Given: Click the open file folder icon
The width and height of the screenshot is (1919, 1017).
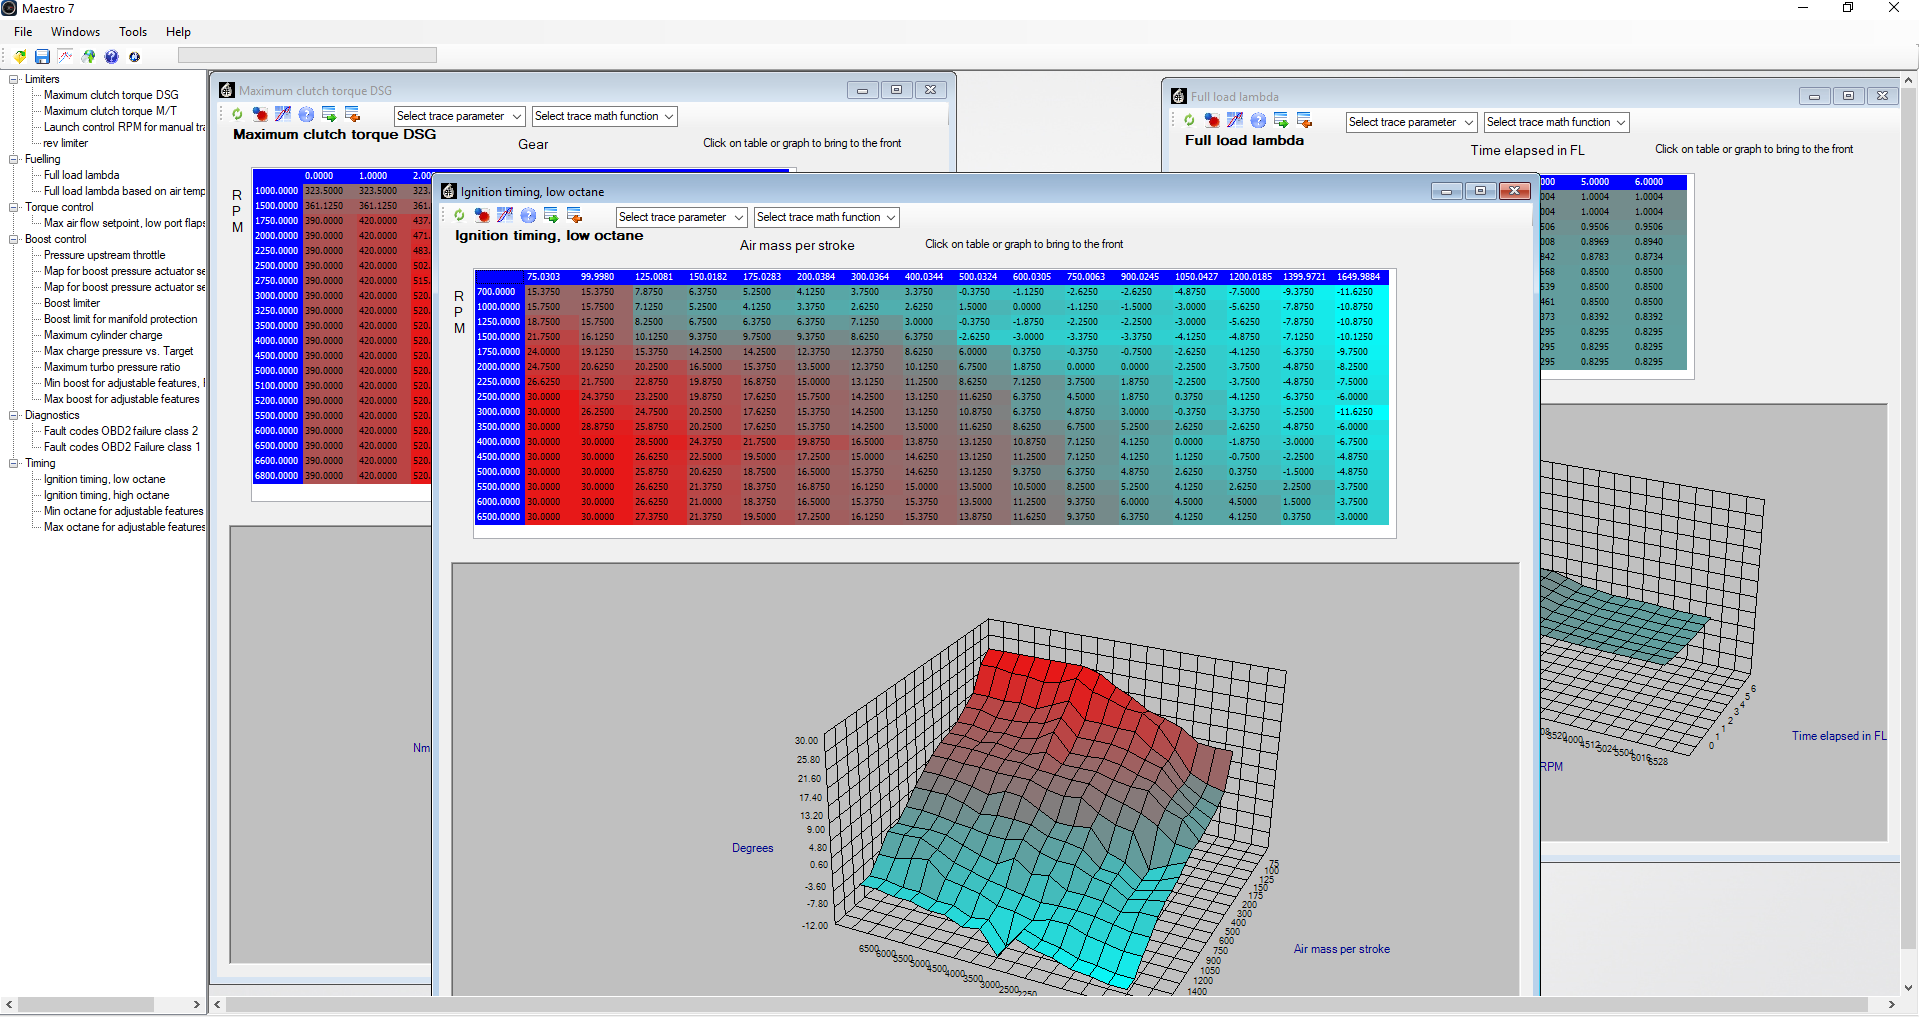Looking at the screenshot, I should tap(19, 57).
